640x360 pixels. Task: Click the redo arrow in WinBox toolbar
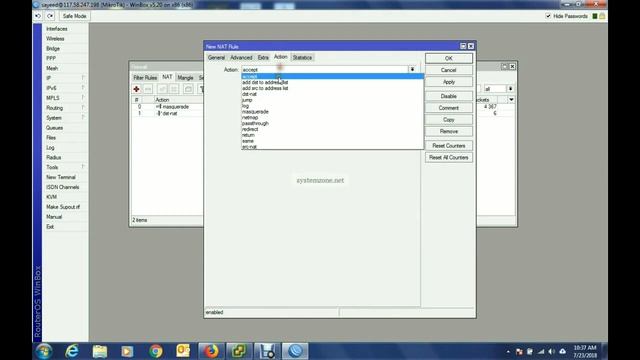50,16
